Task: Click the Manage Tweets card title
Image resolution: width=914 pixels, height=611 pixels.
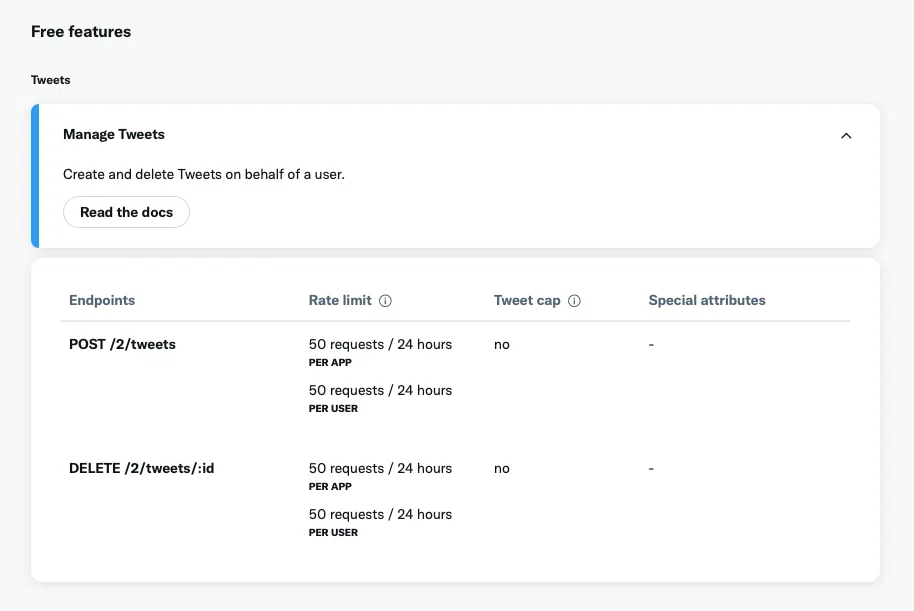Action: [x=114, y=134]
